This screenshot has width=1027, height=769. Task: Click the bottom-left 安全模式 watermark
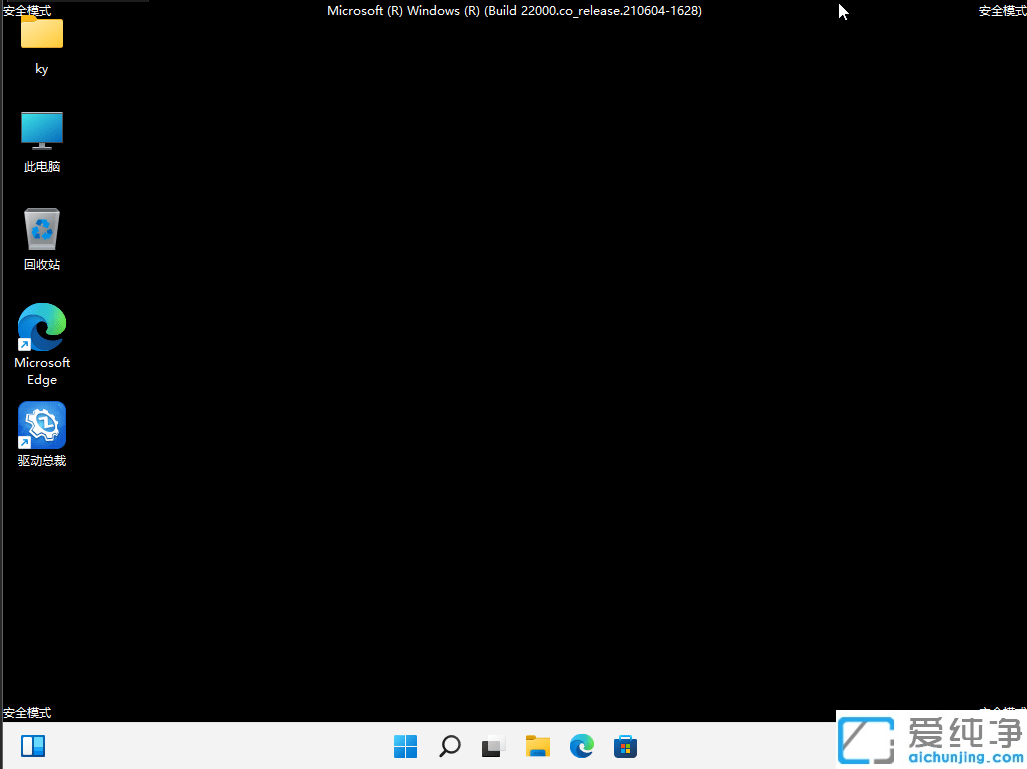click(x=27, y=712)
